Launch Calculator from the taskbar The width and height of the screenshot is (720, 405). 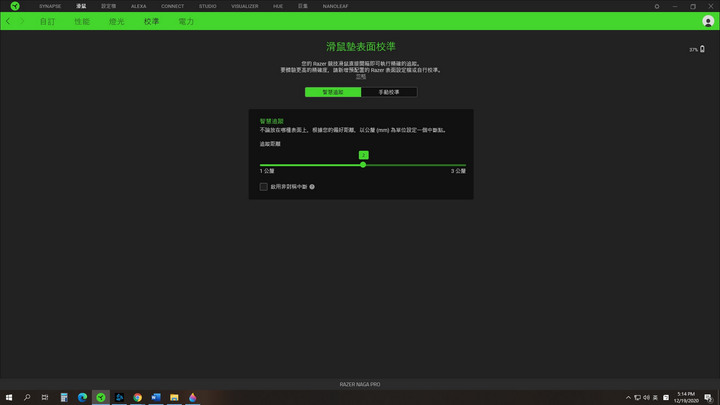tap(64, 397)
